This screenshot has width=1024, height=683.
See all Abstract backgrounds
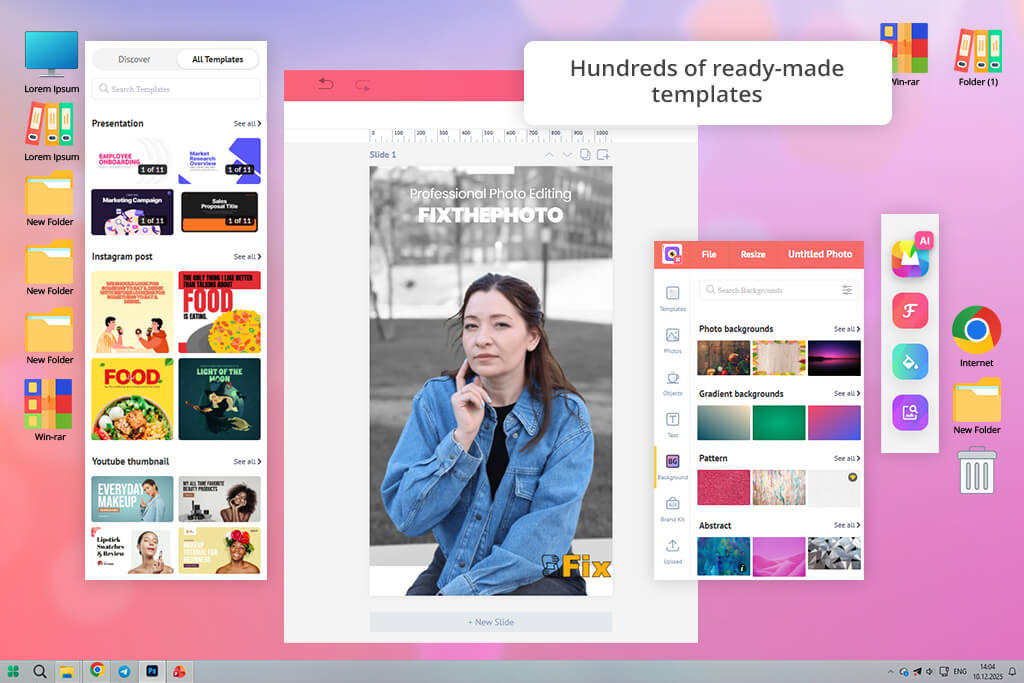847,525
